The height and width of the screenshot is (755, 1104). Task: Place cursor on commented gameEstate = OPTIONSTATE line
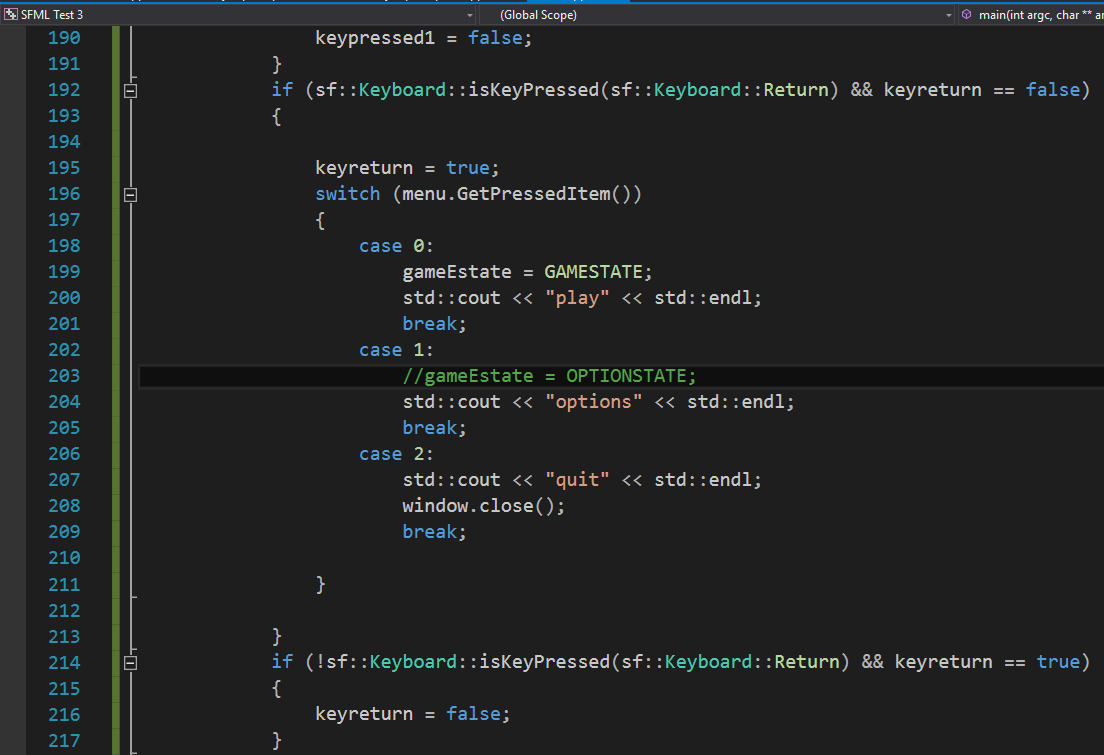[x=549, y=376]
